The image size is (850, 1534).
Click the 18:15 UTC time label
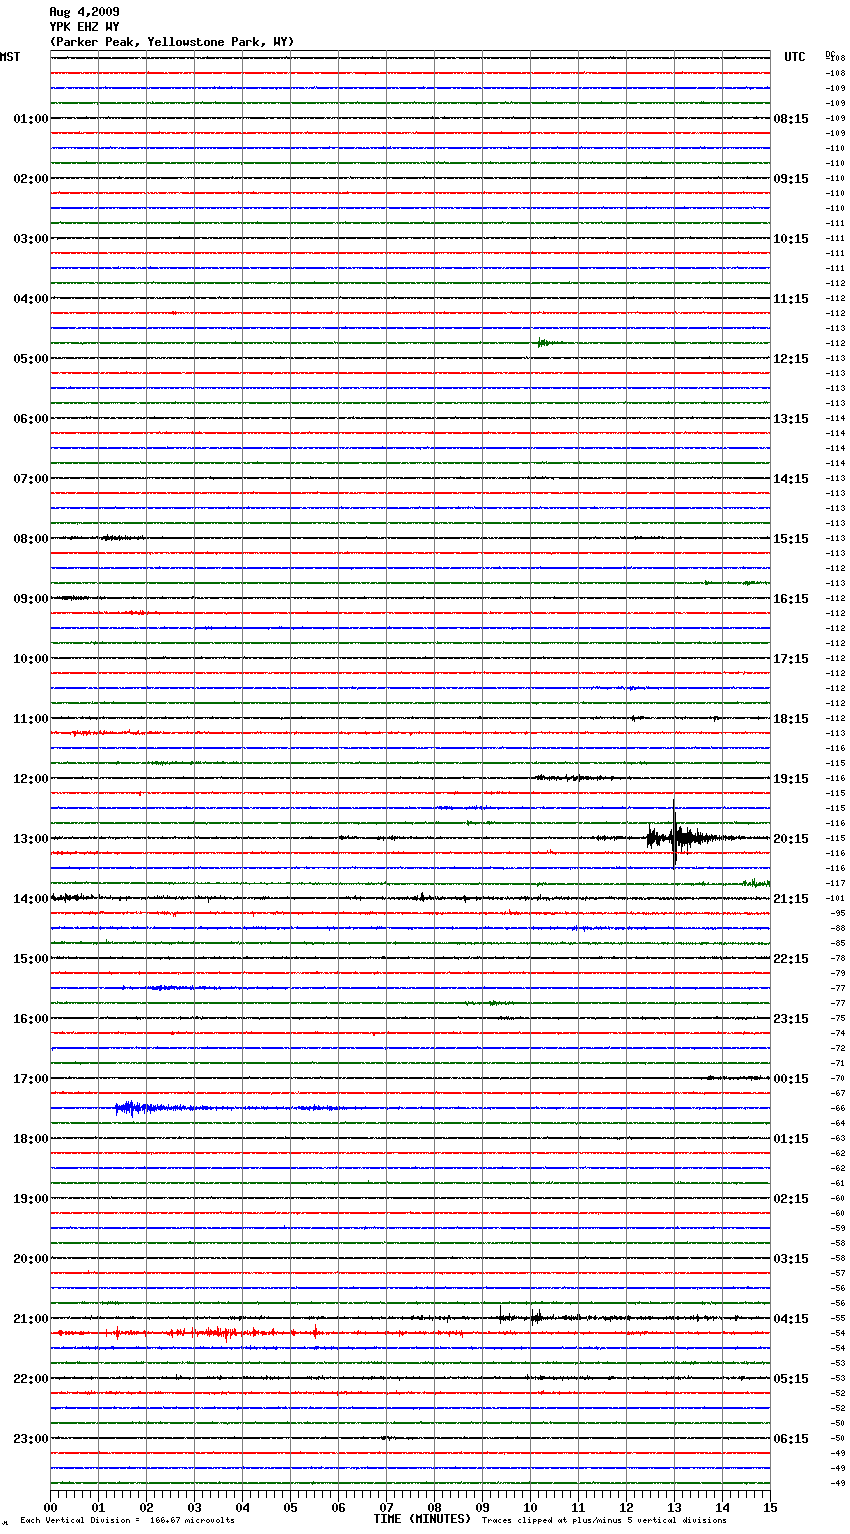(791, 719)
